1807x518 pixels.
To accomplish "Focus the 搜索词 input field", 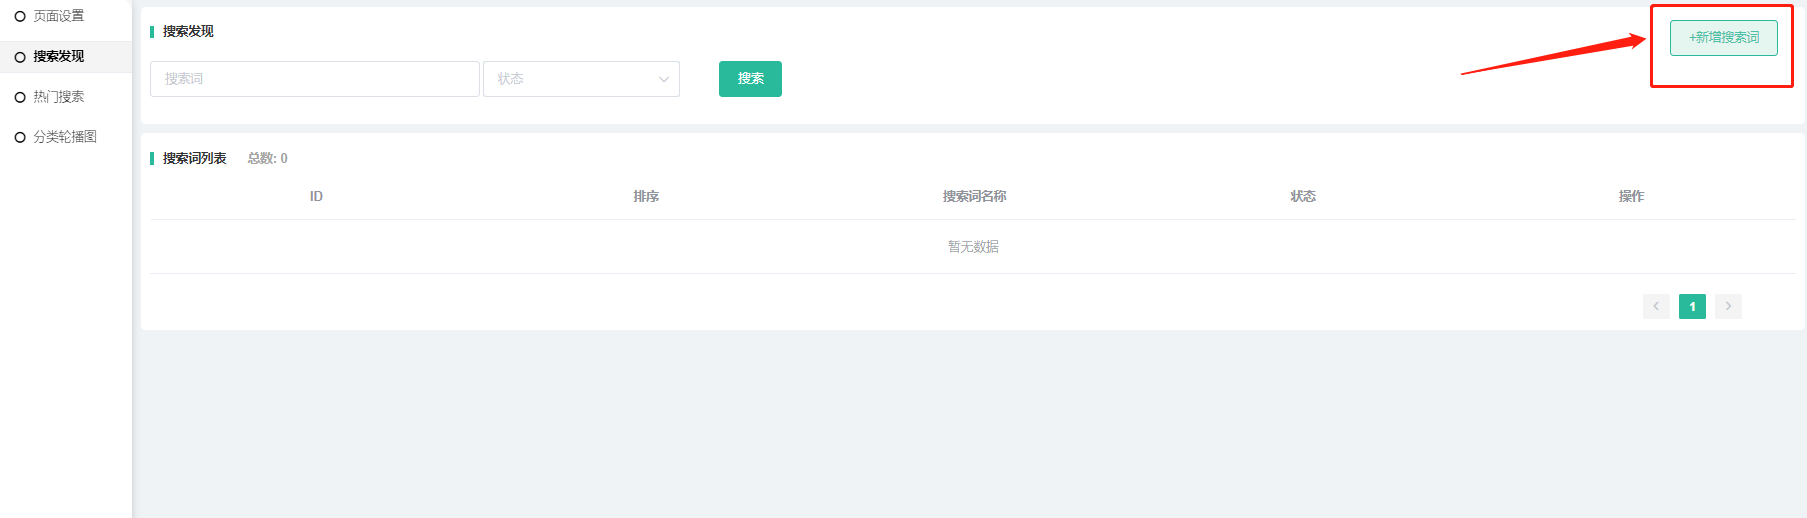I will coord(314,79).
